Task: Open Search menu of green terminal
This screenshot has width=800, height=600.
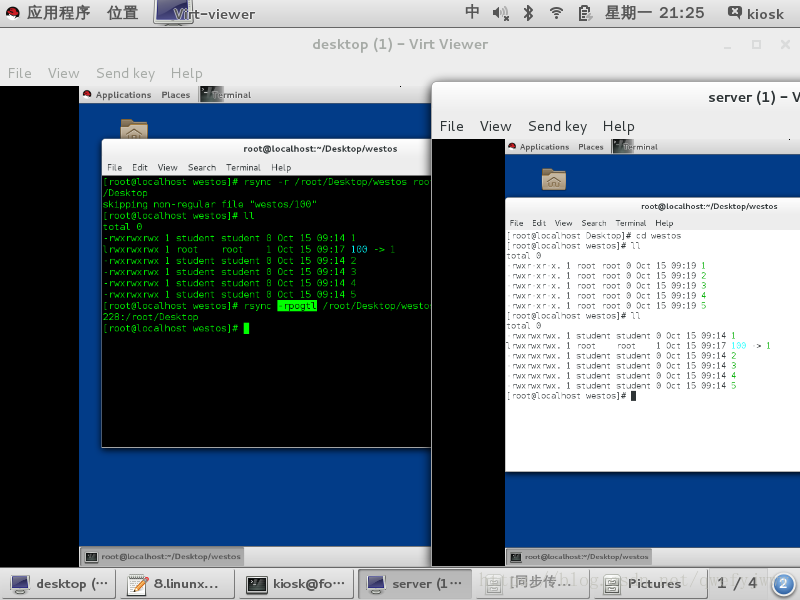Action: 202,167
